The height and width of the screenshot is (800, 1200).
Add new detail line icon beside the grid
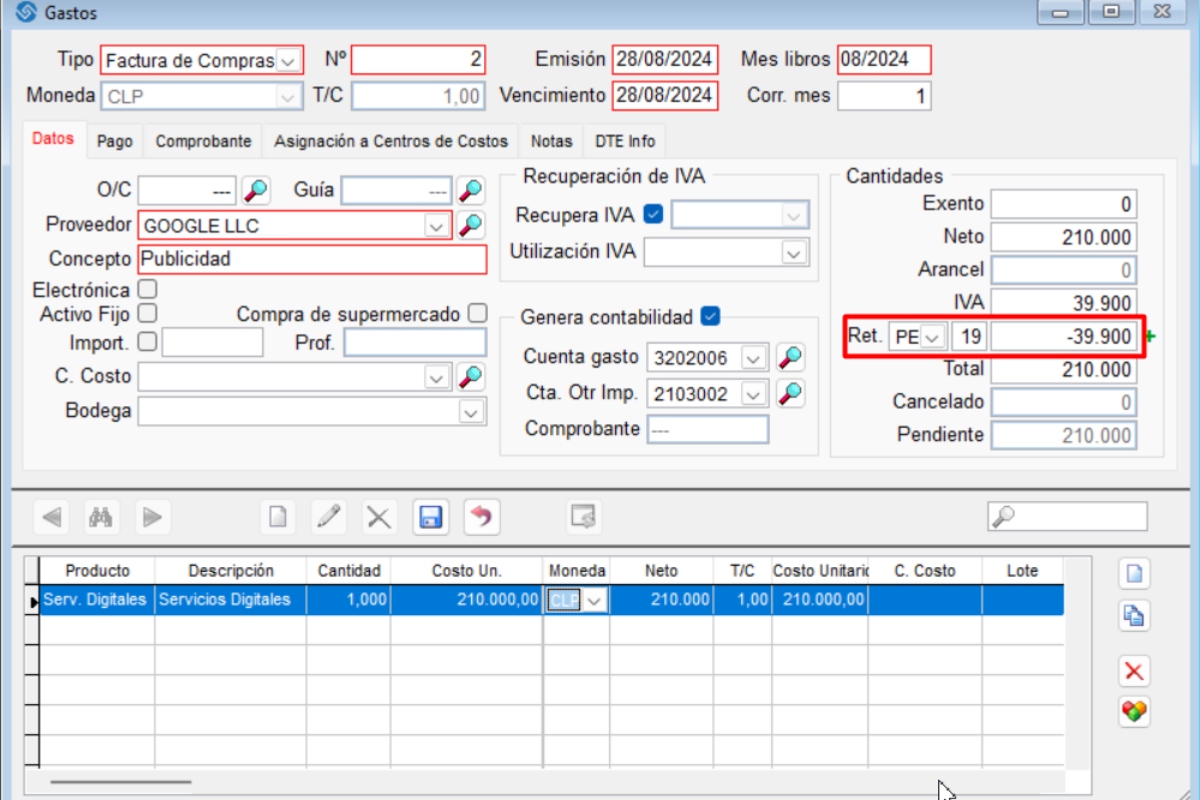click(1134, 573)
